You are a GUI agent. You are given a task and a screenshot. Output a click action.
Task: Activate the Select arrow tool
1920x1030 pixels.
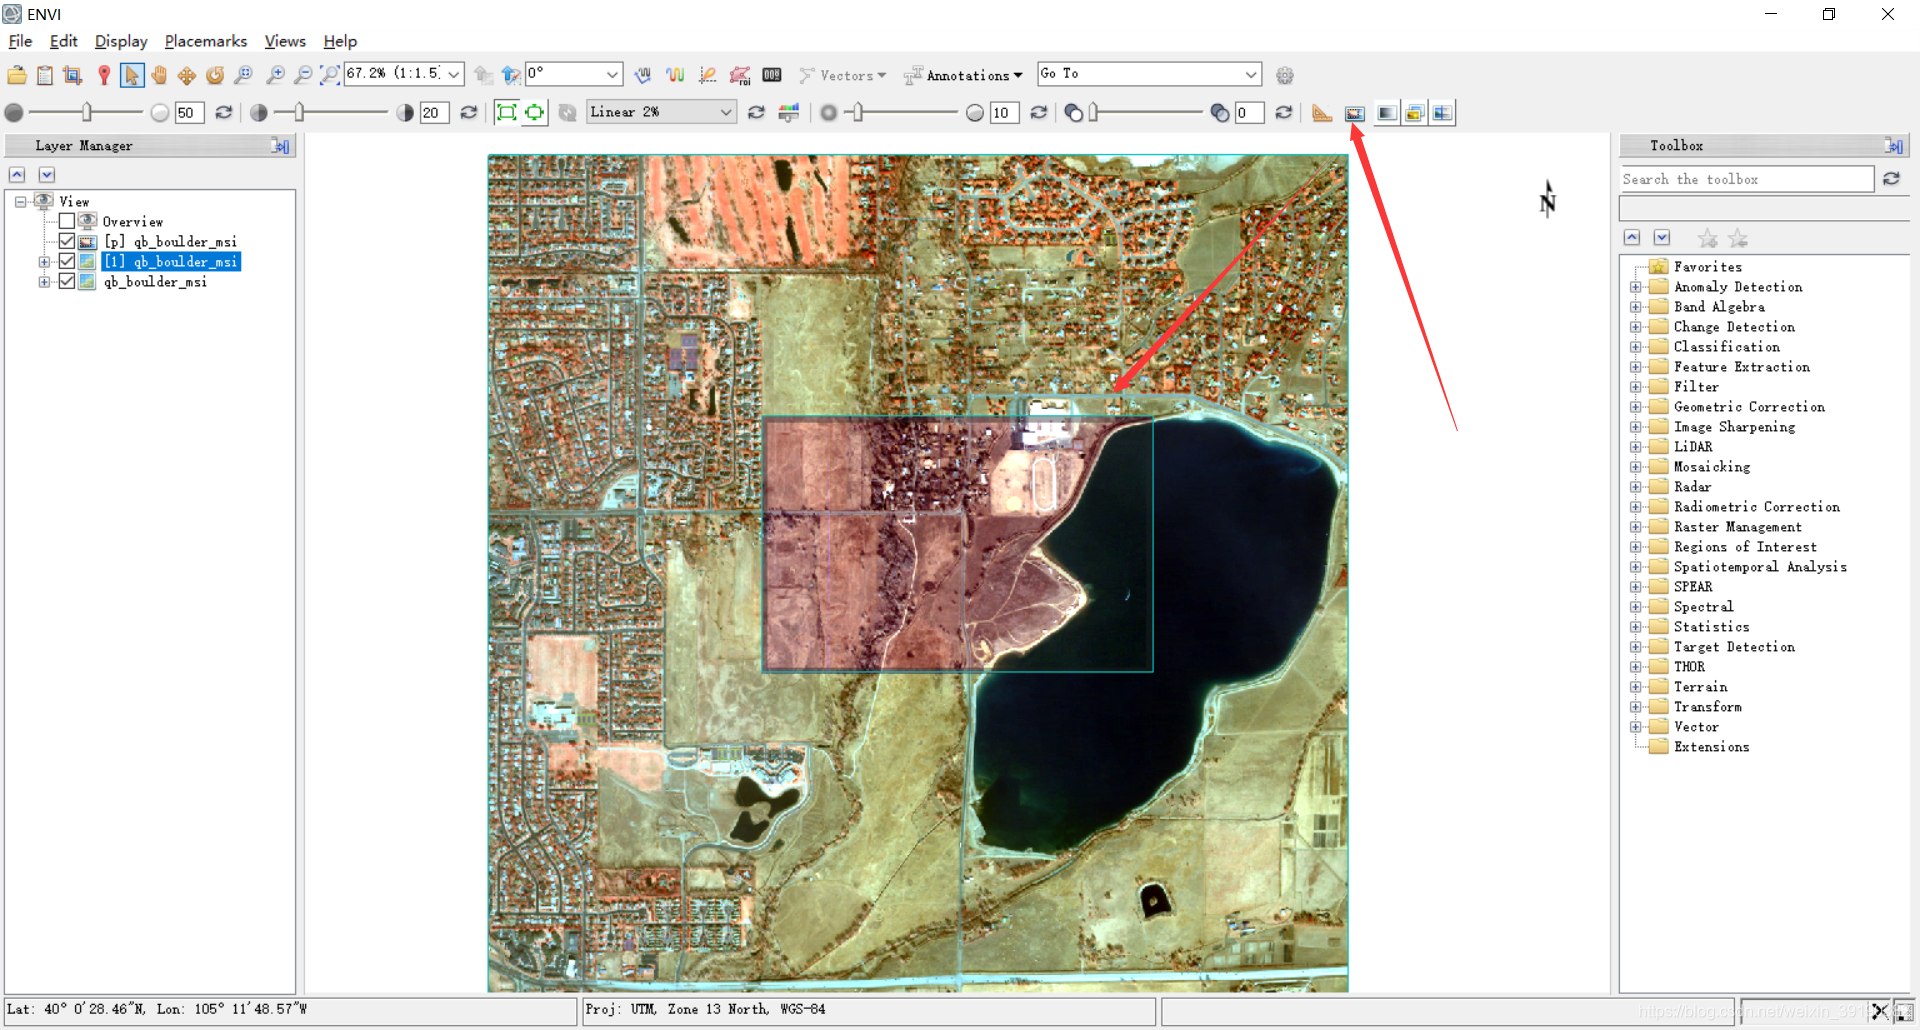coord(131,75)
